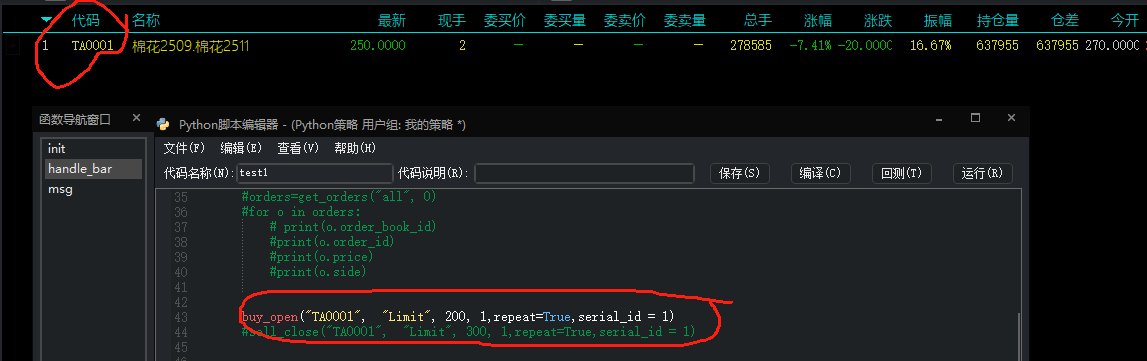Open the 编辑(E) menu
The width and height of the screenshot is (1147, 361).
(241, 148)
